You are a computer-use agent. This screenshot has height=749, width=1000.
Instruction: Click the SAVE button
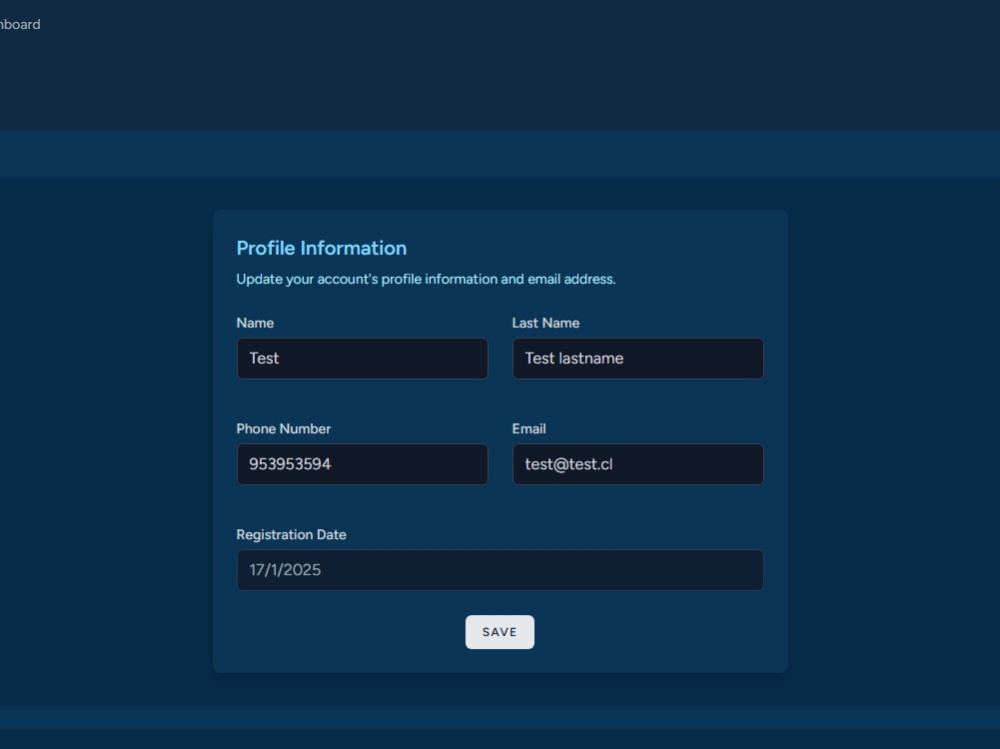coord(499,632)
